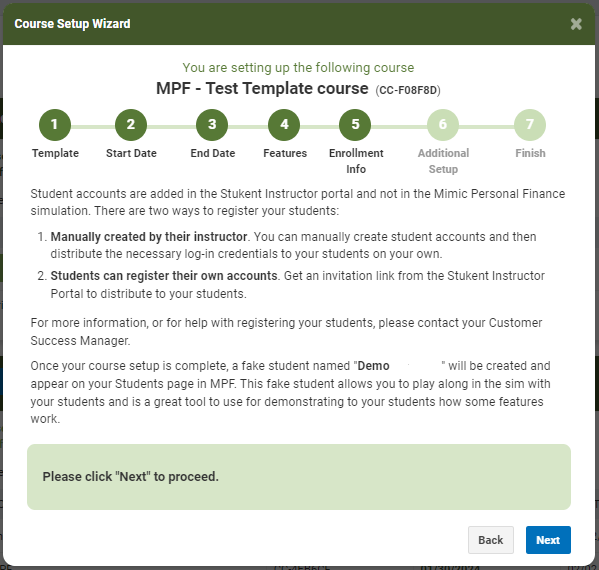This screenshot has height=570, width=599.
Task: Select the faded step 6 circle
Action: (x=443, y=125)
